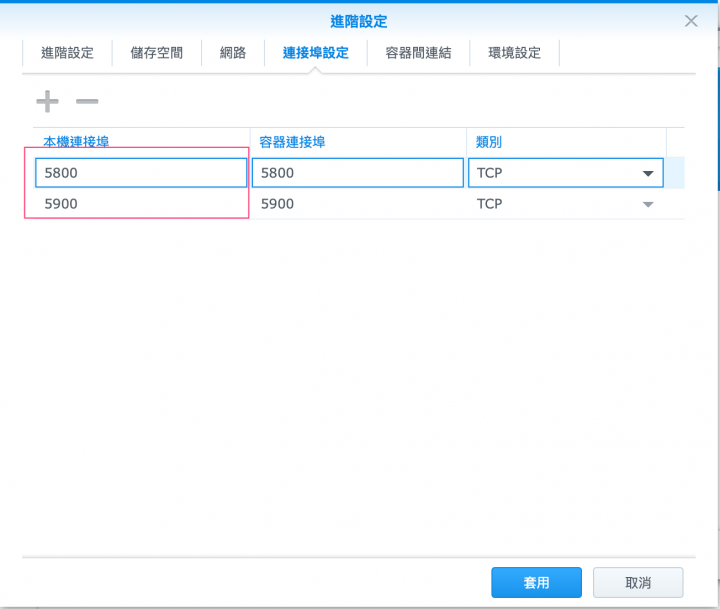The width and height of the screenshot is (720, 609).
Task: Add a new port mapping row
Action: pyautogui.click(x=47, y=102)
